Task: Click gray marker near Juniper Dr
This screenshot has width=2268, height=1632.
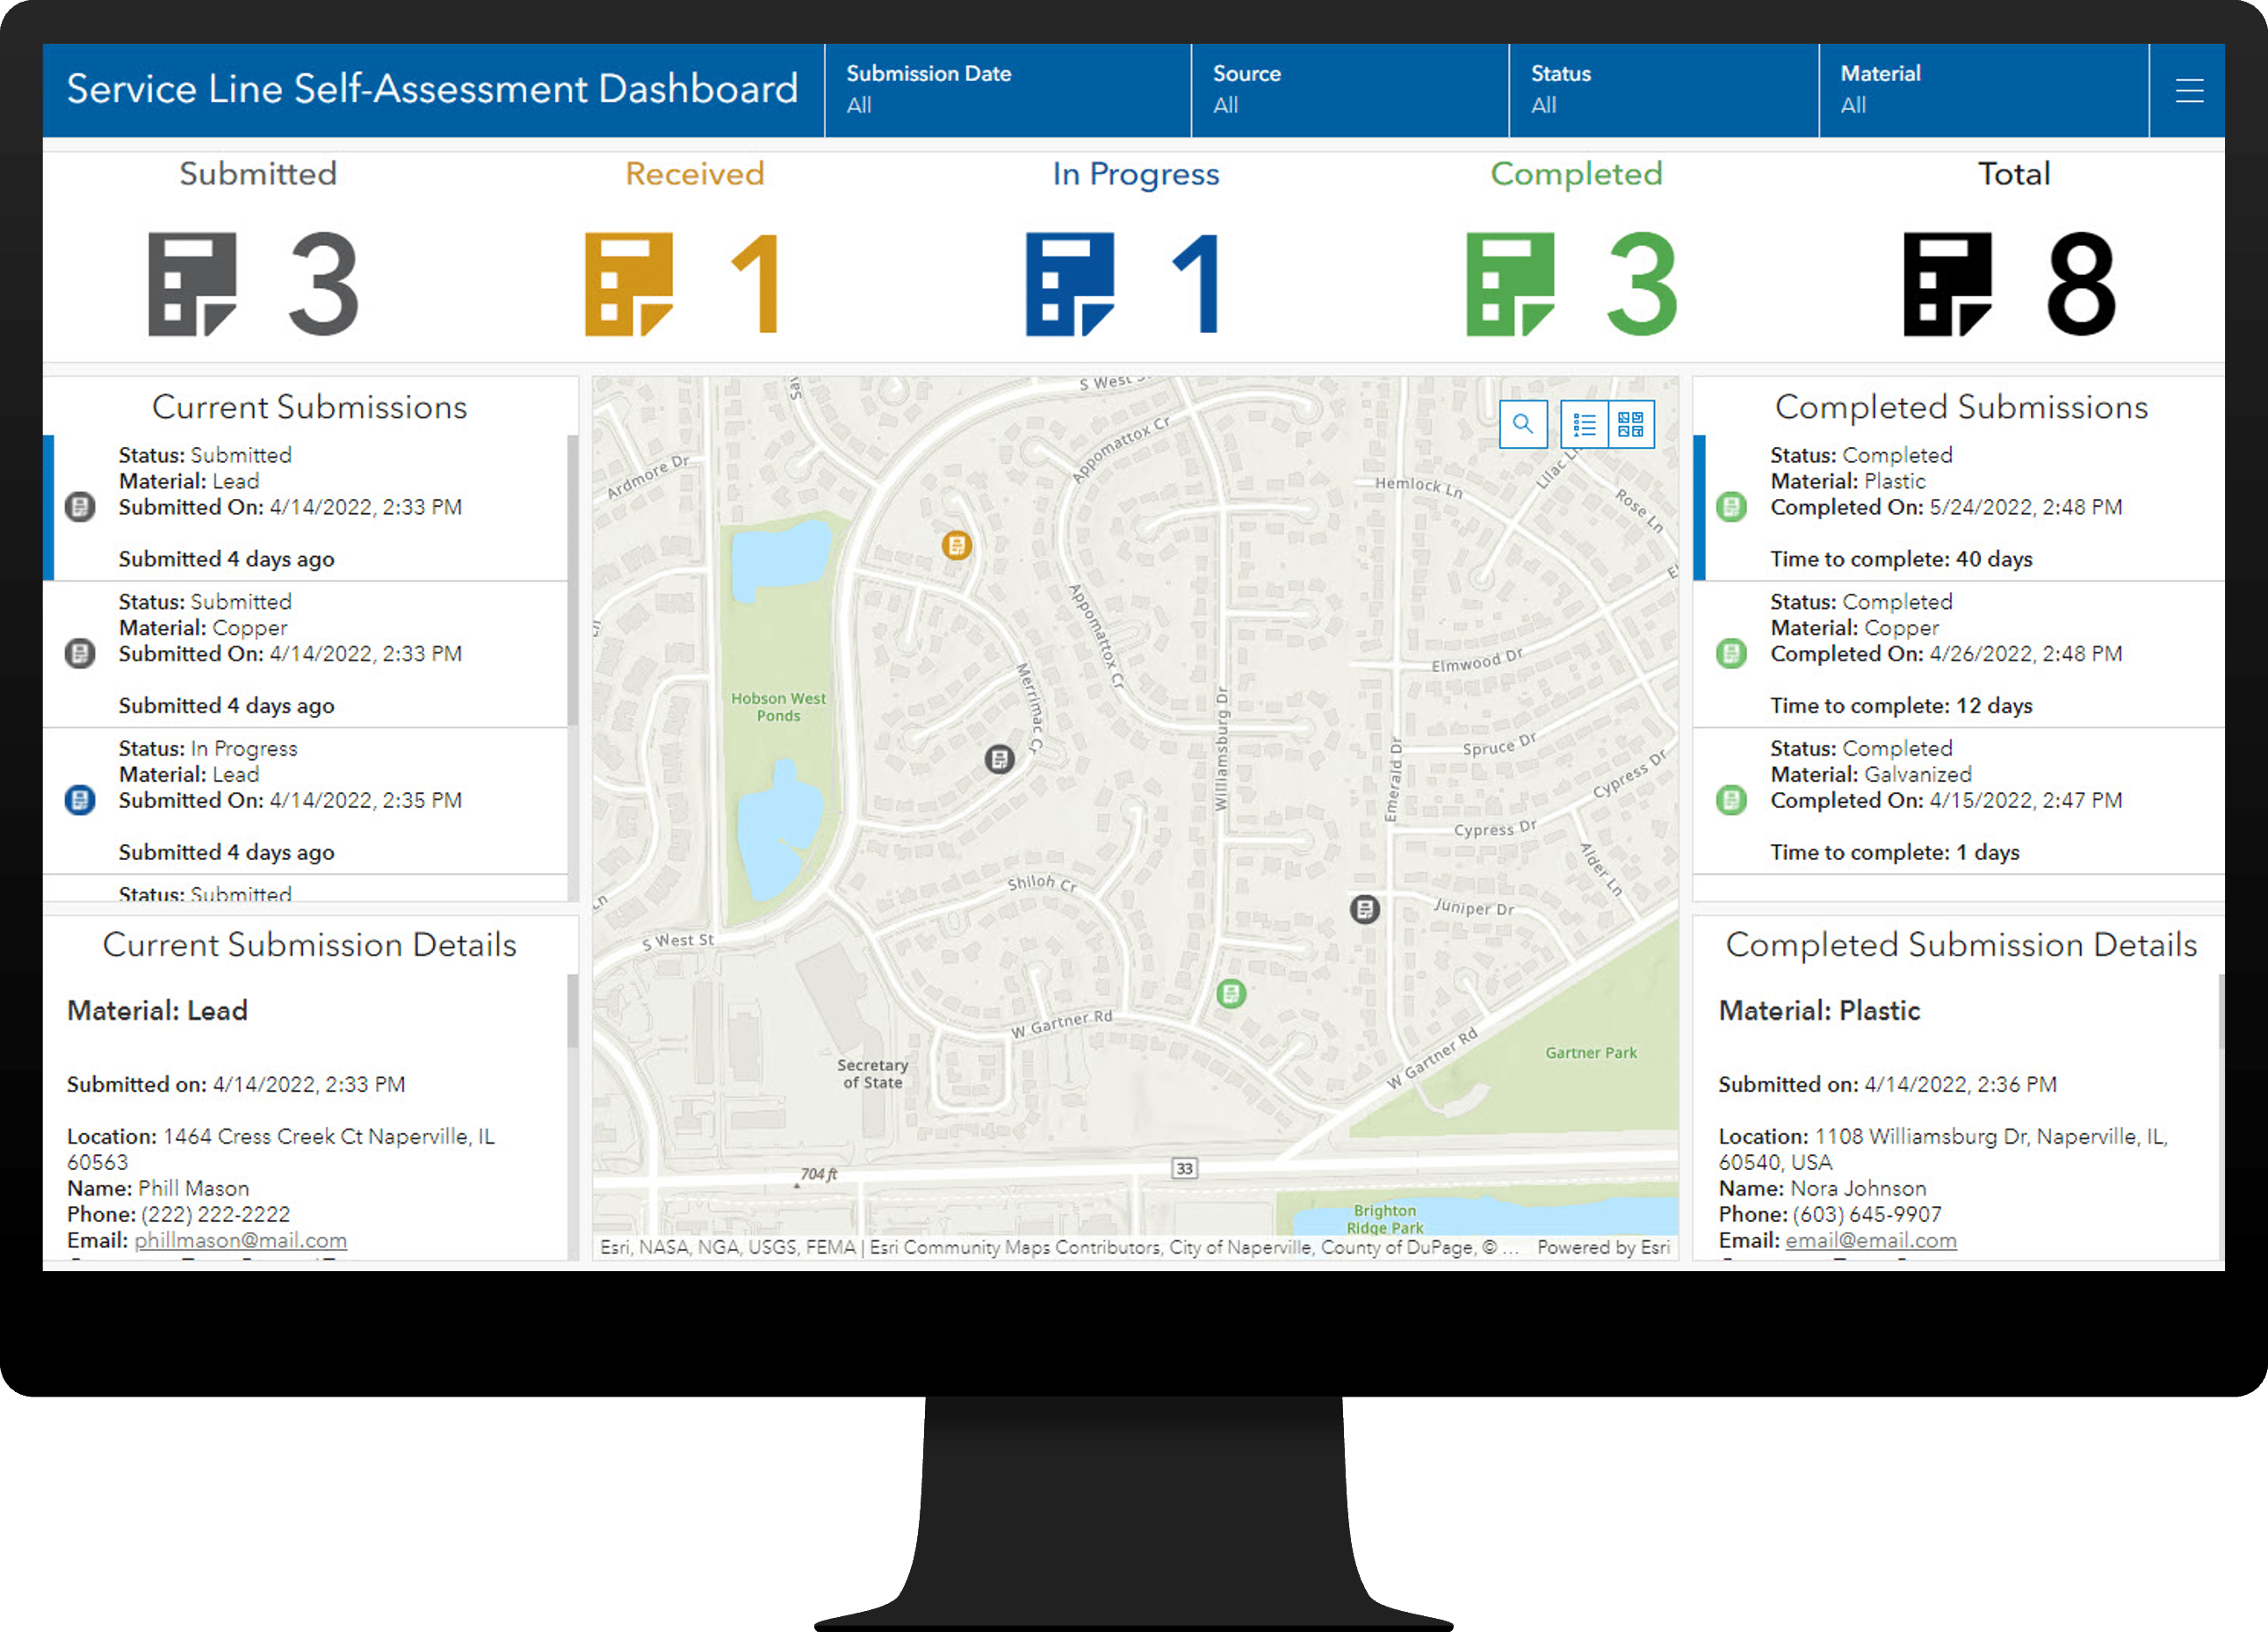Action: pyautogui.click(x=1364, y=909)
